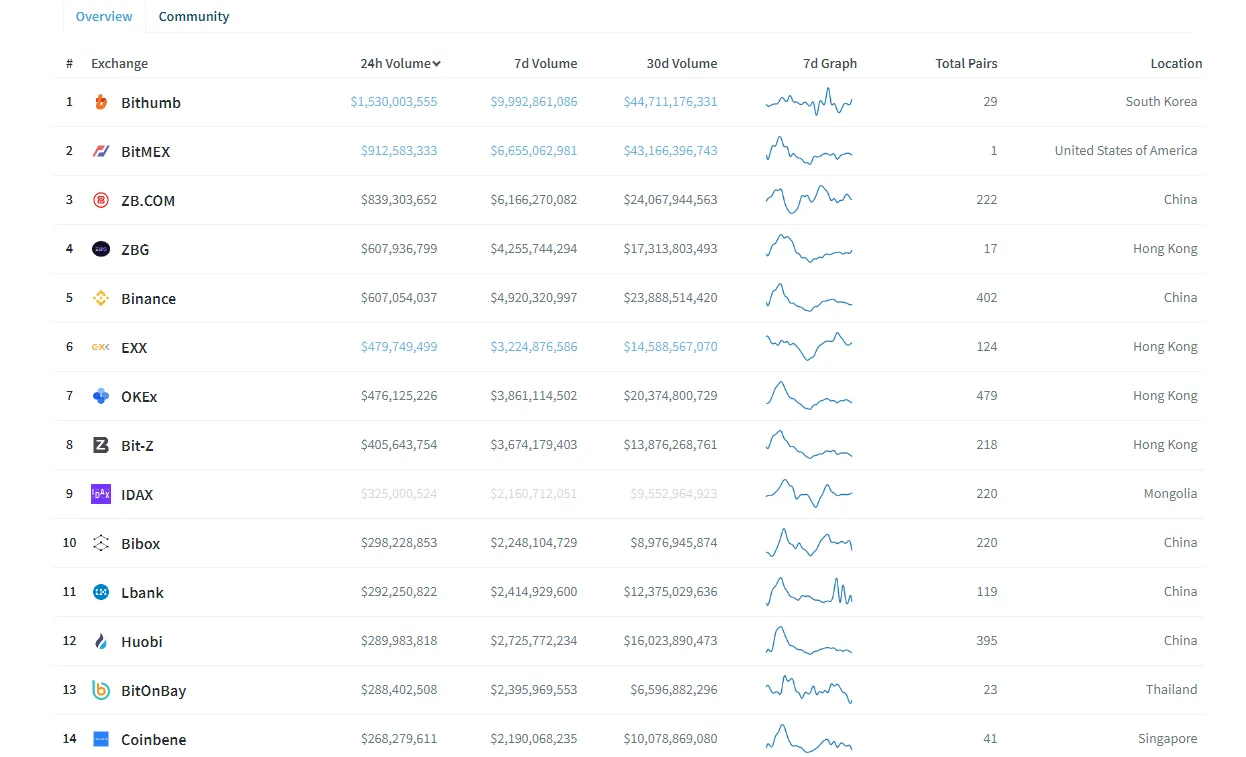This screenshot has height=757, width=1246.
Task: Click the Bibox exchange logo icon
Action: tap(101, 543)
